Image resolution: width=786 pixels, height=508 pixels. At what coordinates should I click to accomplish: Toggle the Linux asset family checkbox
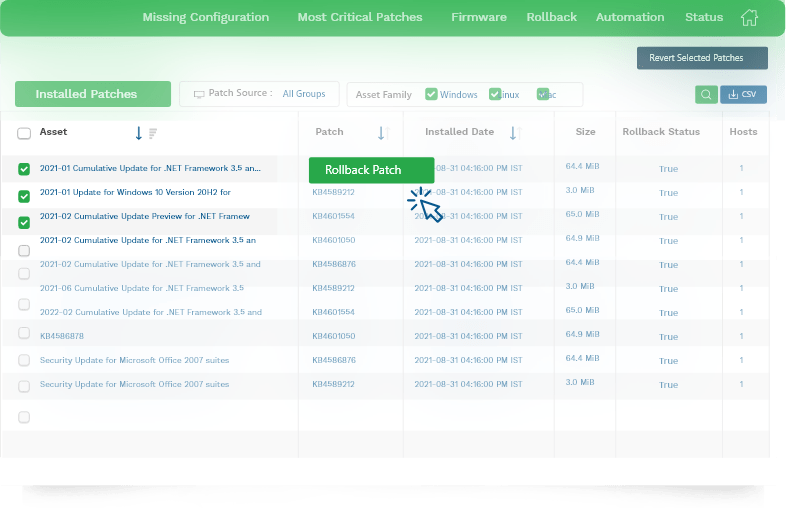494,94
